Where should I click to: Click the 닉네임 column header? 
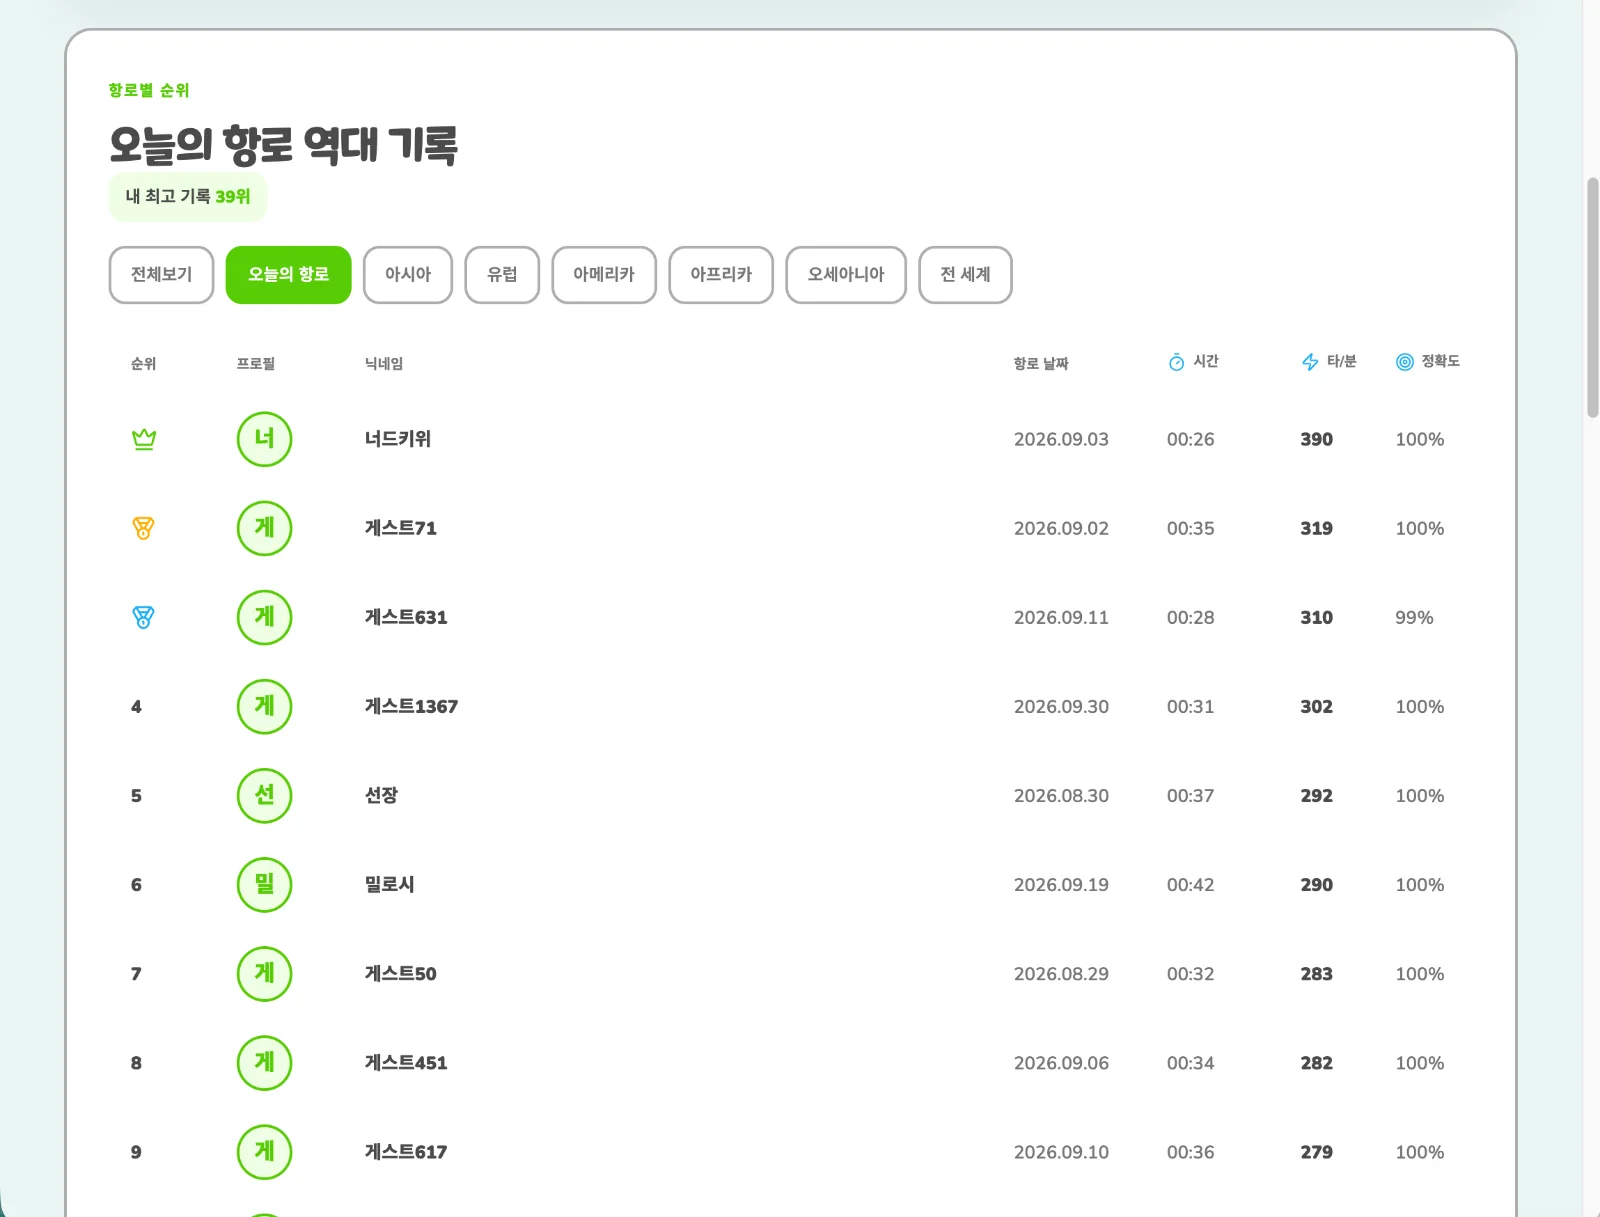click(x=384, y=364)
